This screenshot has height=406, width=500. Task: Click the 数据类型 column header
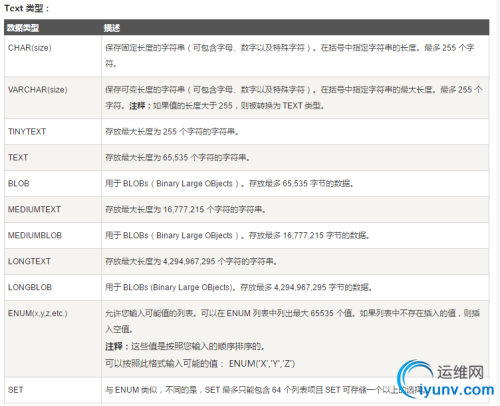[23, 28]
